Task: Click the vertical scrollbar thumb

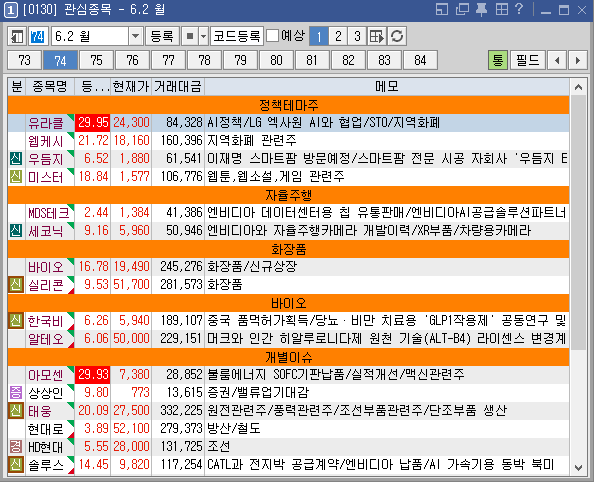Action: [578, 223]
